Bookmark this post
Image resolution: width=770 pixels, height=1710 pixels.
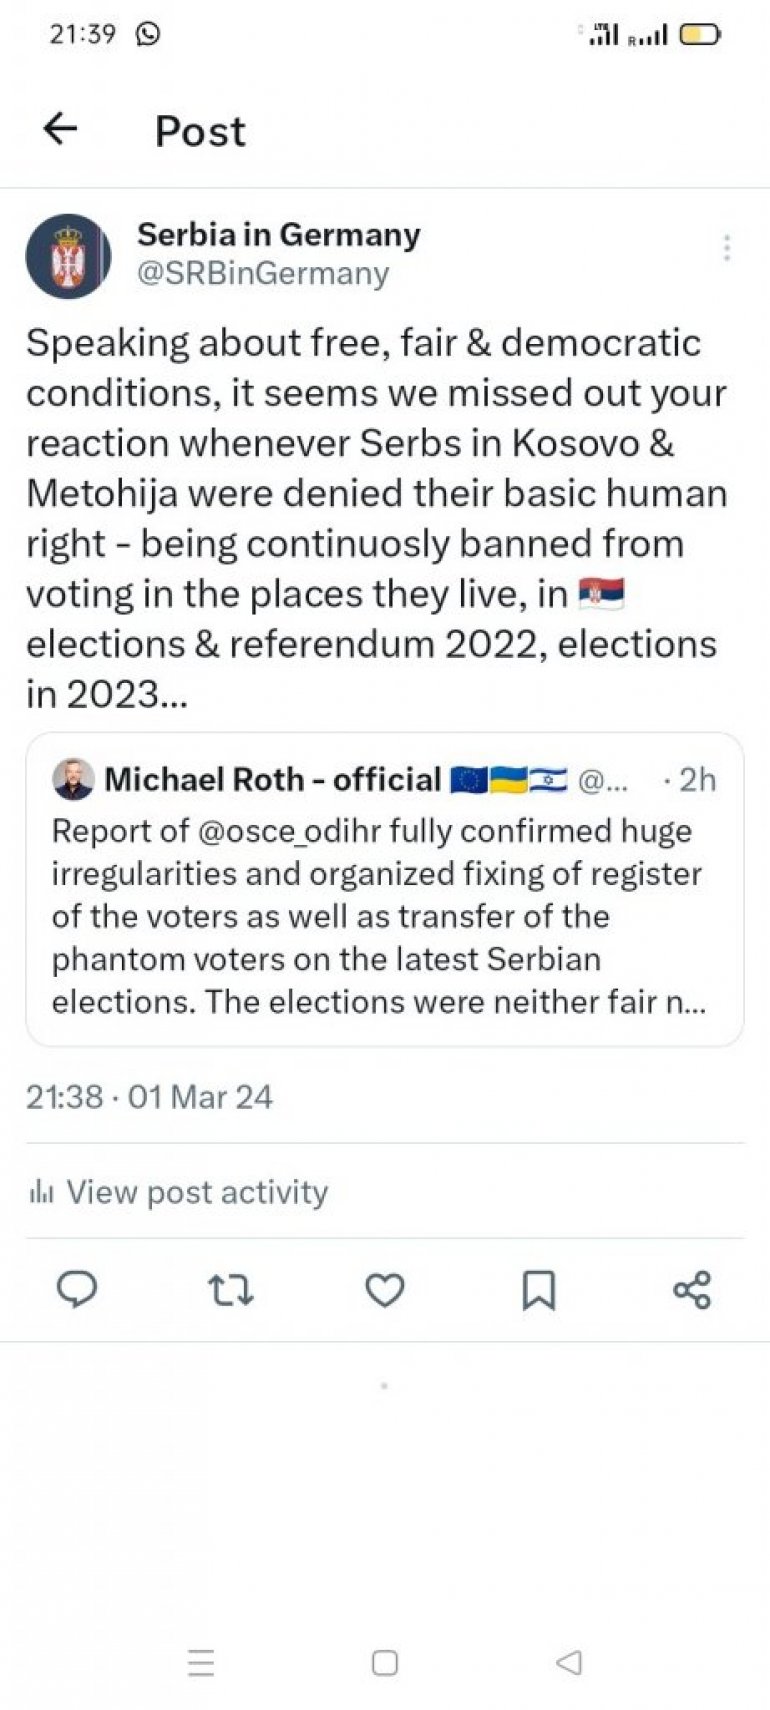pos(539,1290)
